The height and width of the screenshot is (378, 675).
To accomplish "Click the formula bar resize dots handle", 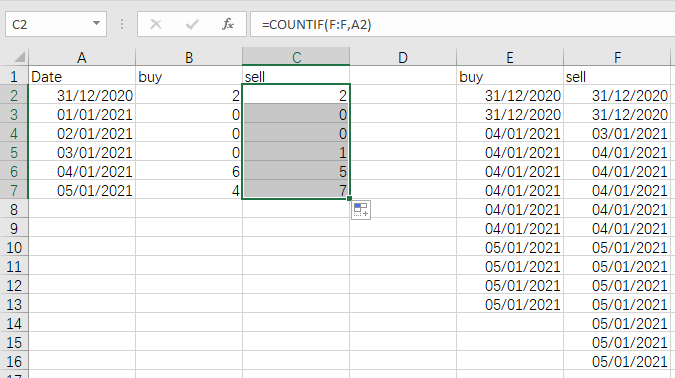I will (x=122, y=25).
